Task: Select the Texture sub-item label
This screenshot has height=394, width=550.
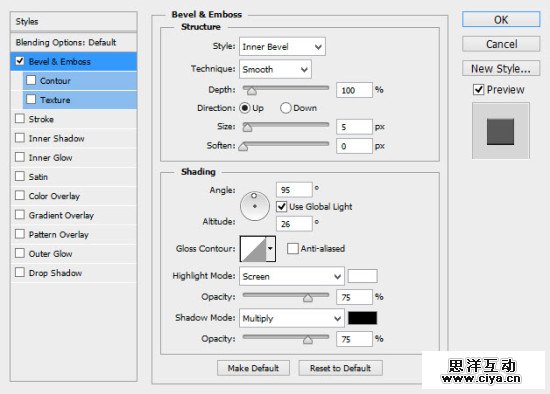Action: click(55, 100)
